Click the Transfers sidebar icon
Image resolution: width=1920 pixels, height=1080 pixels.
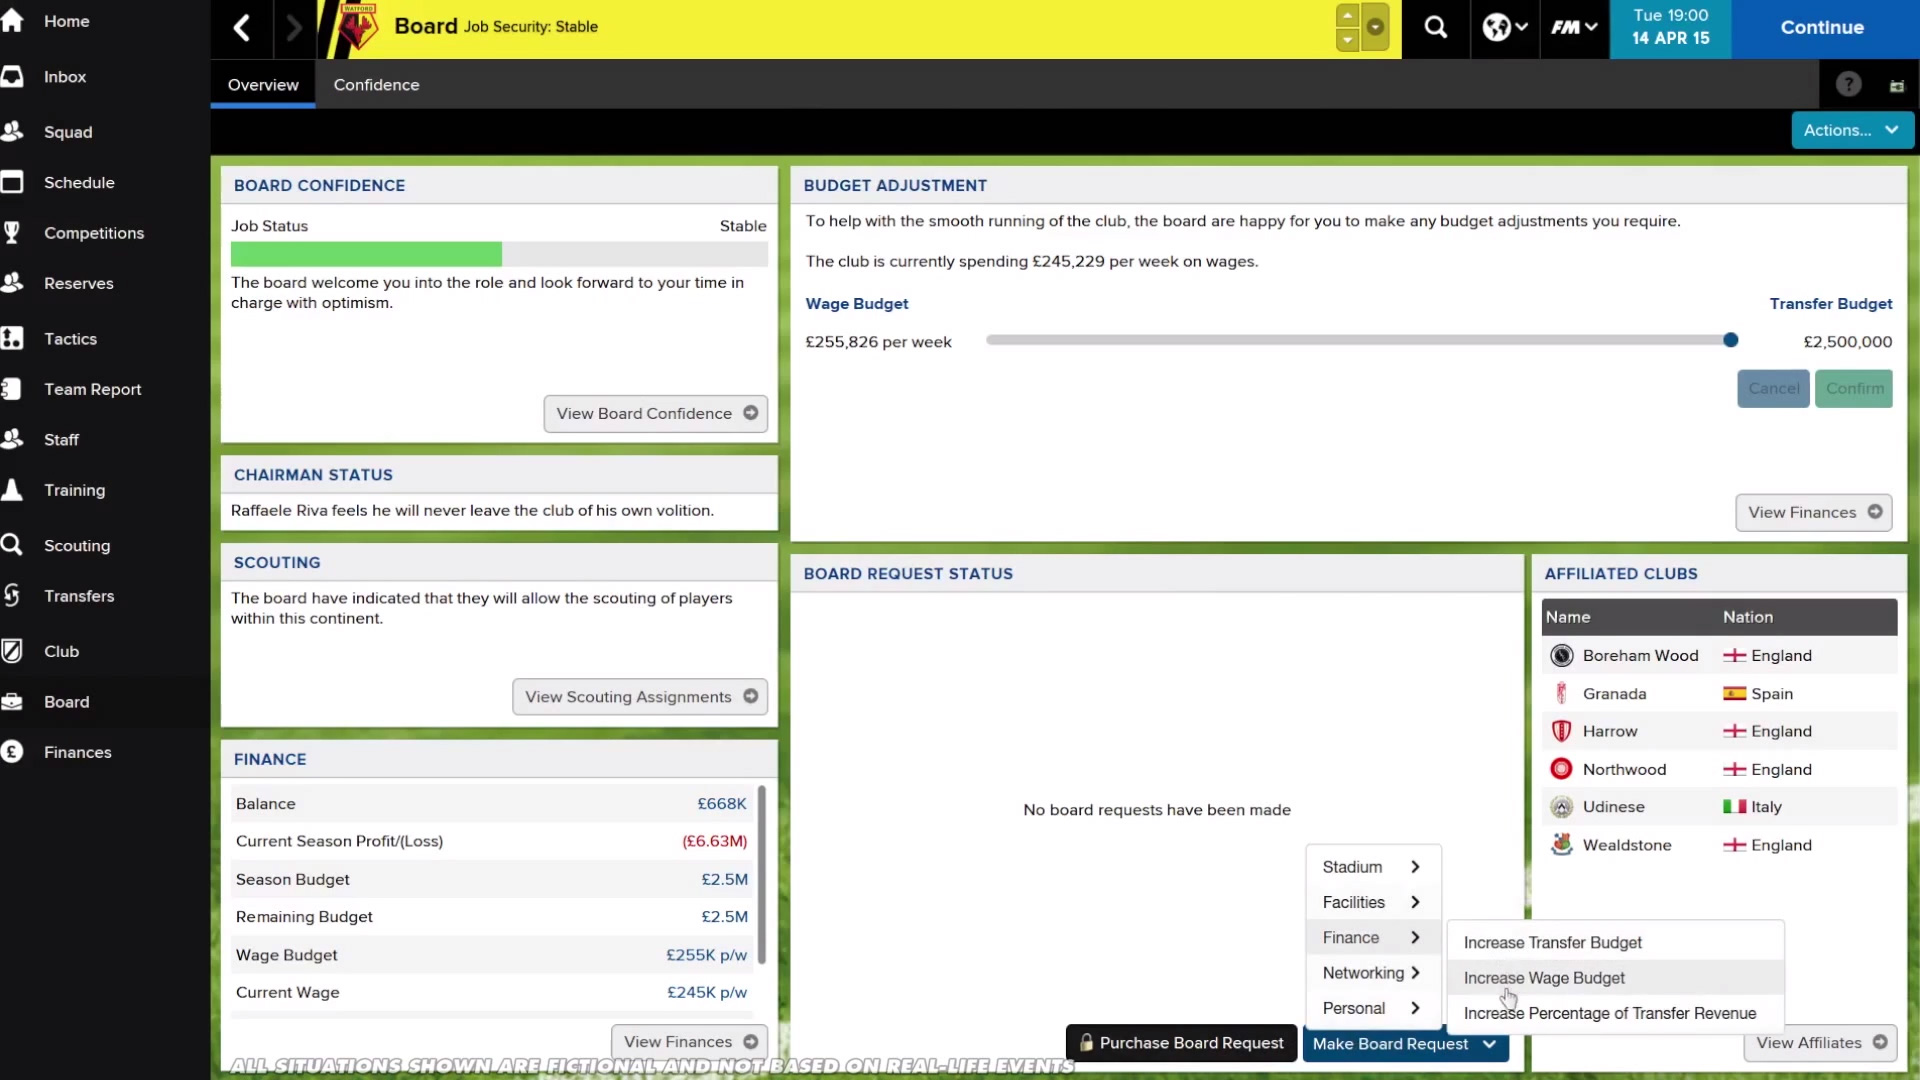pos(12,596)
